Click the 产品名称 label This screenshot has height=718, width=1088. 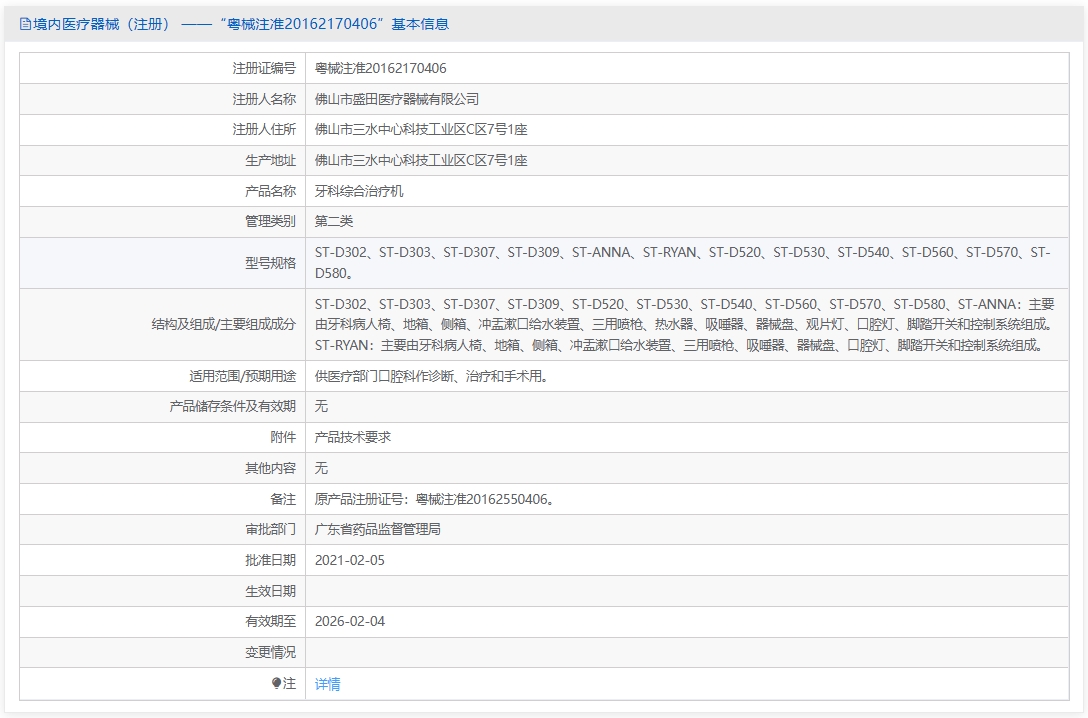coord(270,191)
